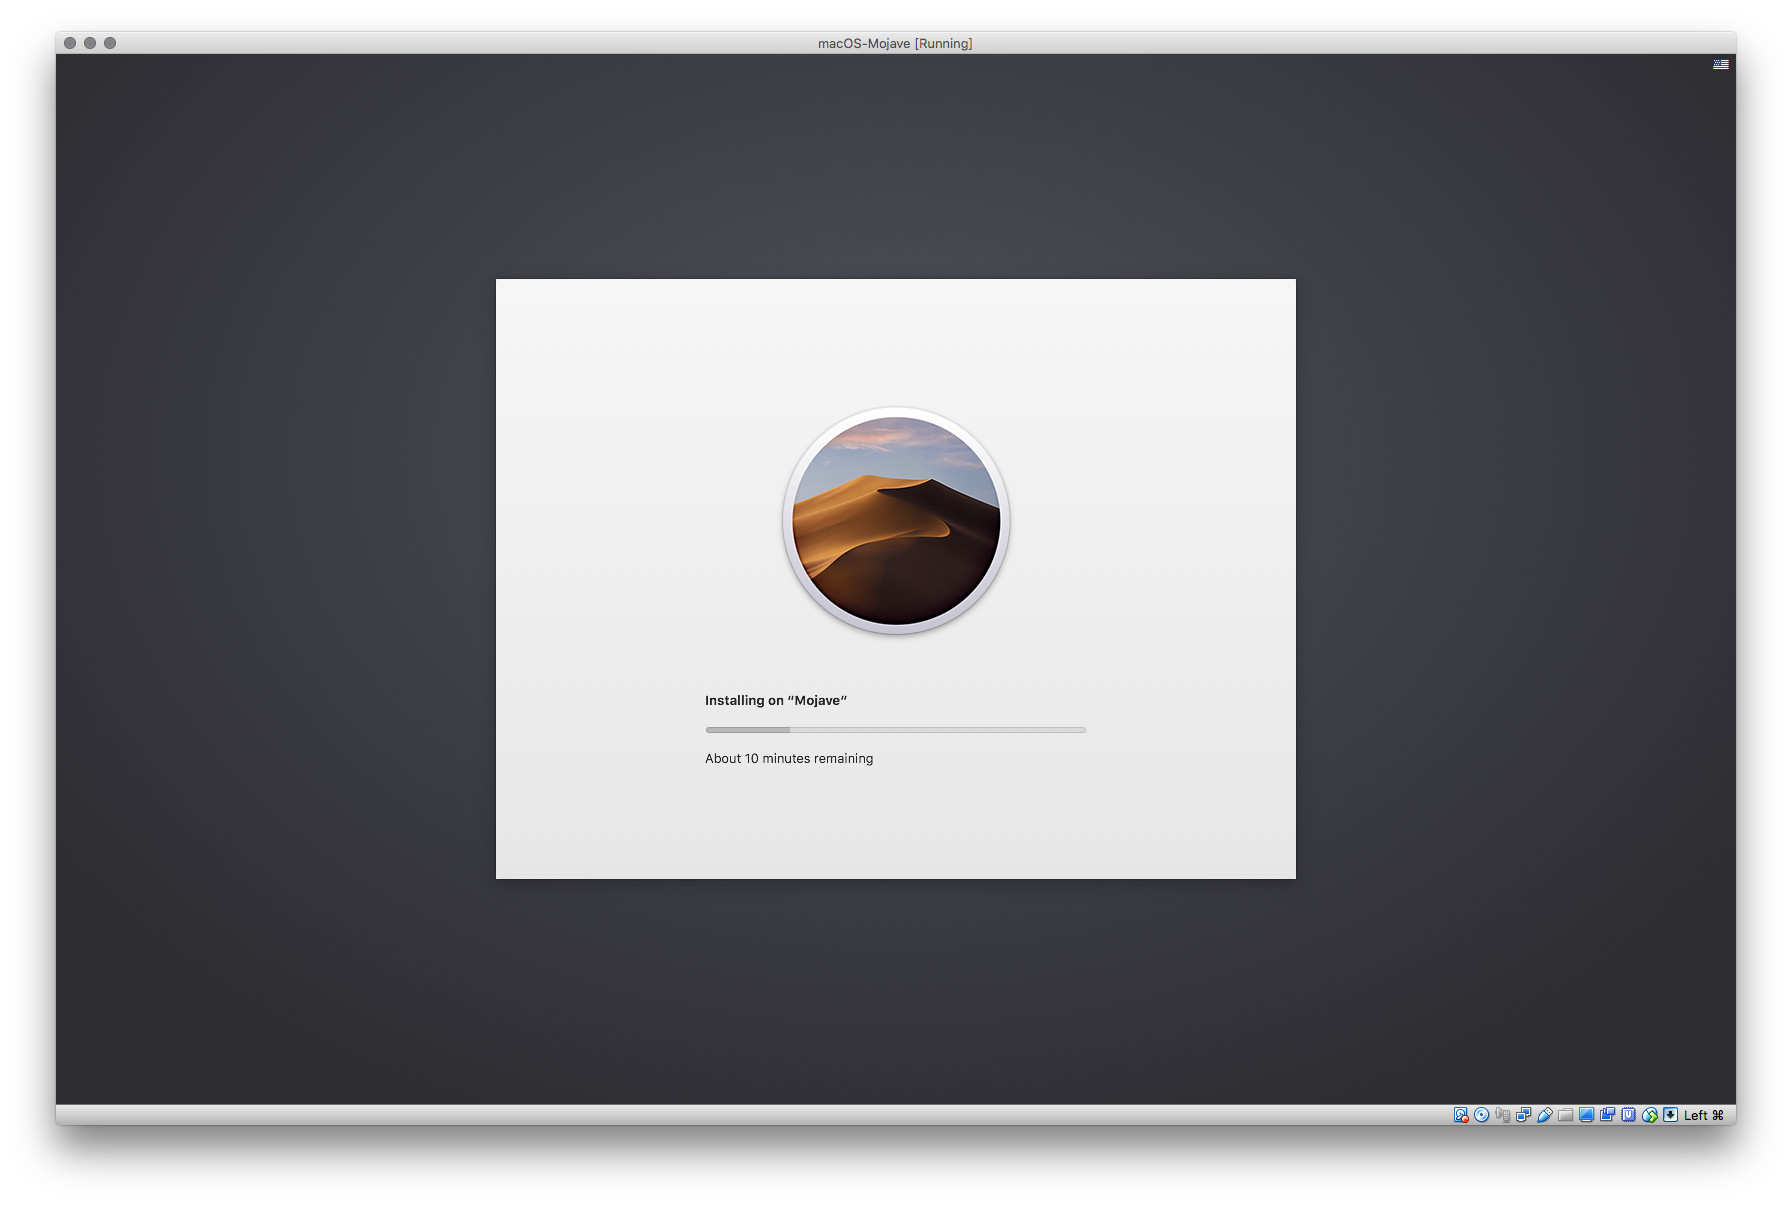
Task: Click the keyboard capture arrow icon
Action: tap(1671, 1115)
